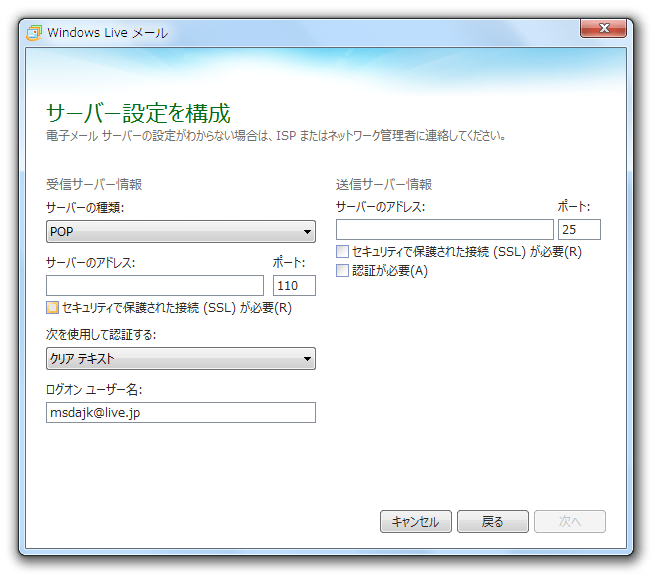Image resolution: width=655 pixels, height=576 pixels.
Task: Enable SSL checkbox for outgoing server
Action: [x=342, y=251]
